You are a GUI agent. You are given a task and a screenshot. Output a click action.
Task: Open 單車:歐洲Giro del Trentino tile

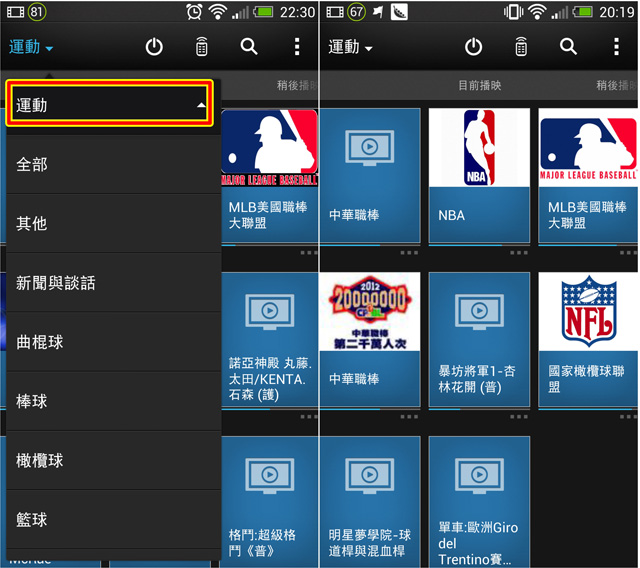(x=479, y=501)
